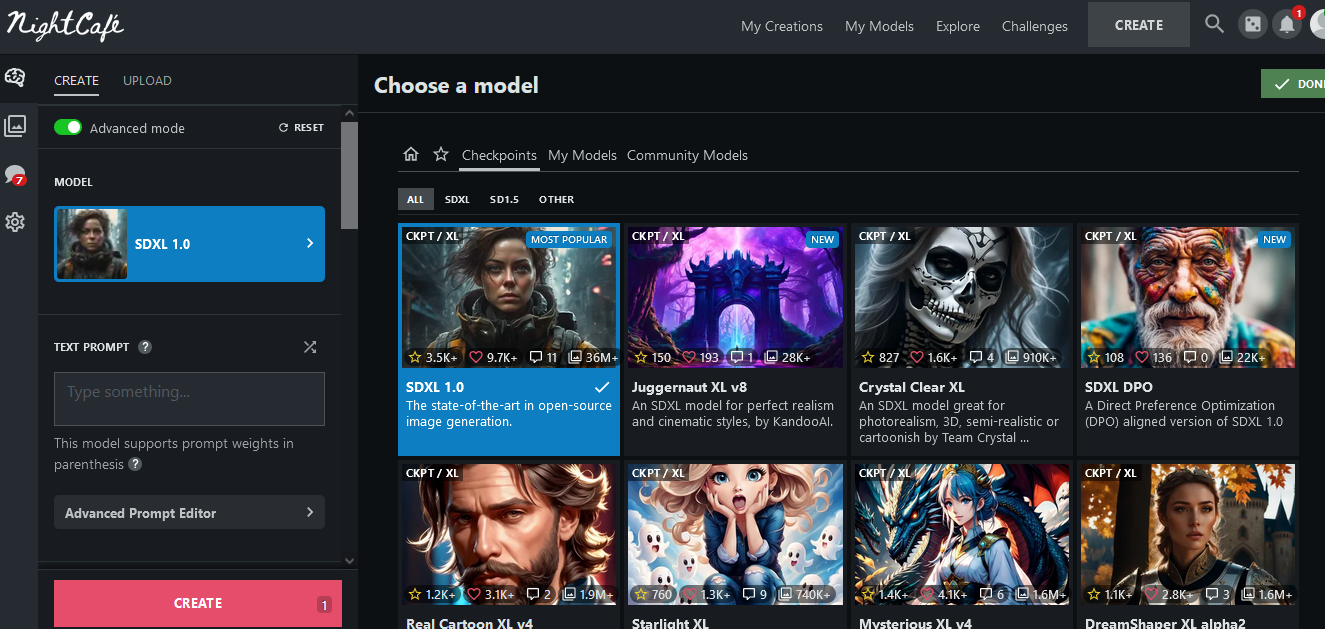The height and width of the screenshot is (629, 1325).
Task: Select the OTHER filter chip
Action: click(556, 199)
